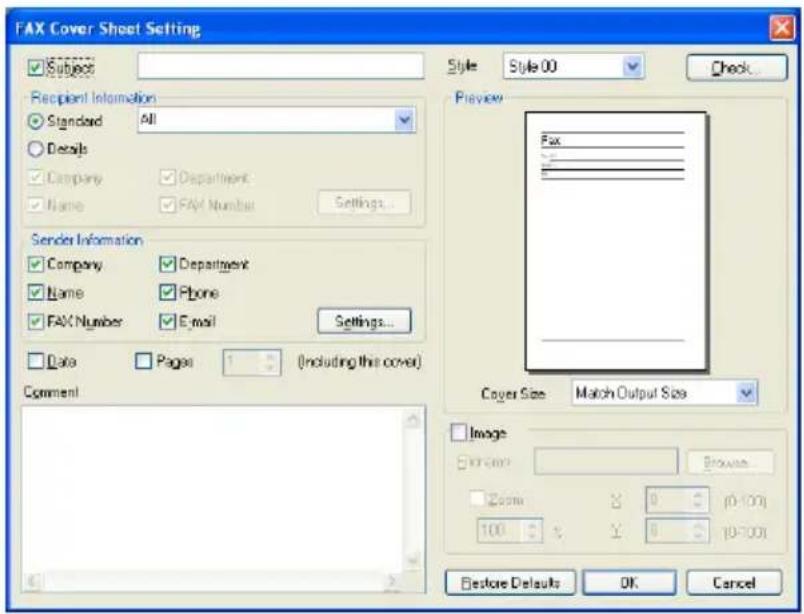Click Comment box horizontal scrollbar right arrow
The image size is (804, 614).
[393, 581]
